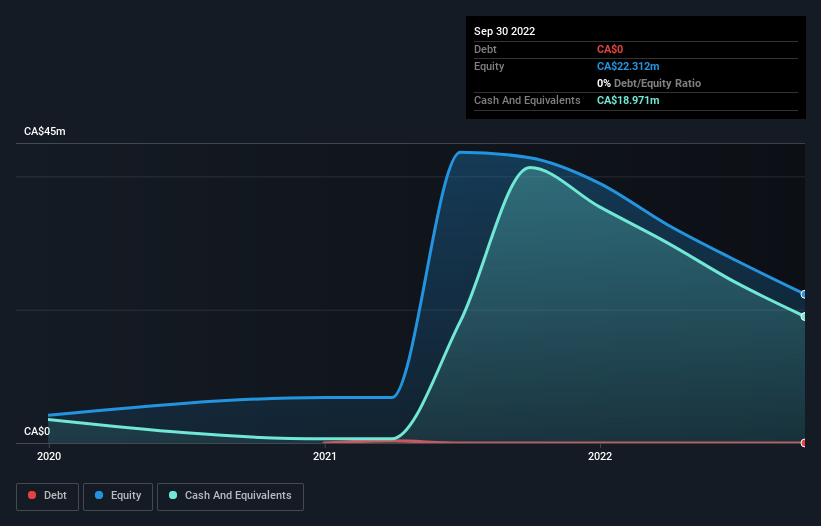This screenshot has width=821, height=526.
Task: Click the teal Cash legend dot
Action: pyautogui.click(x=173, y=495)
